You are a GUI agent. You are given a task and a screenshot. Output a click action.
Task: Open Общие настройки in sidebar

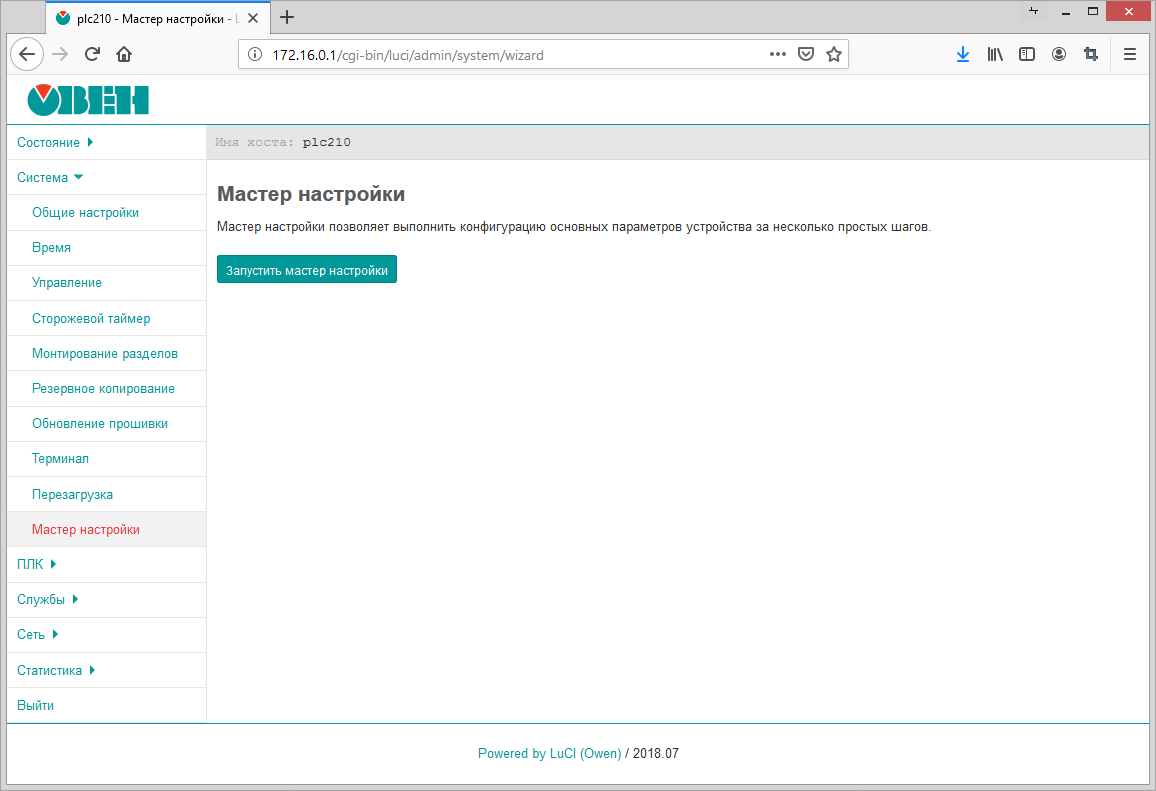[85, 213]
